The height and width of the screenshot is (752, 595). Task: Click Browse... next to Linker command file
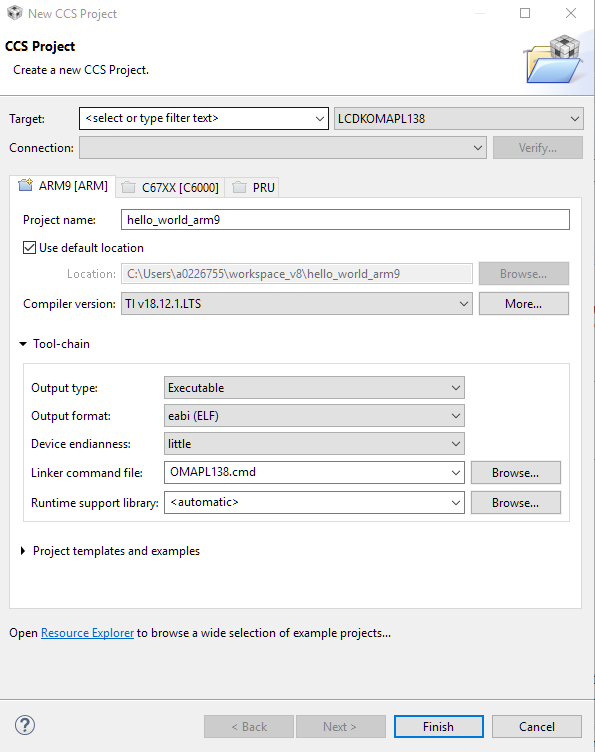[515, 473]
